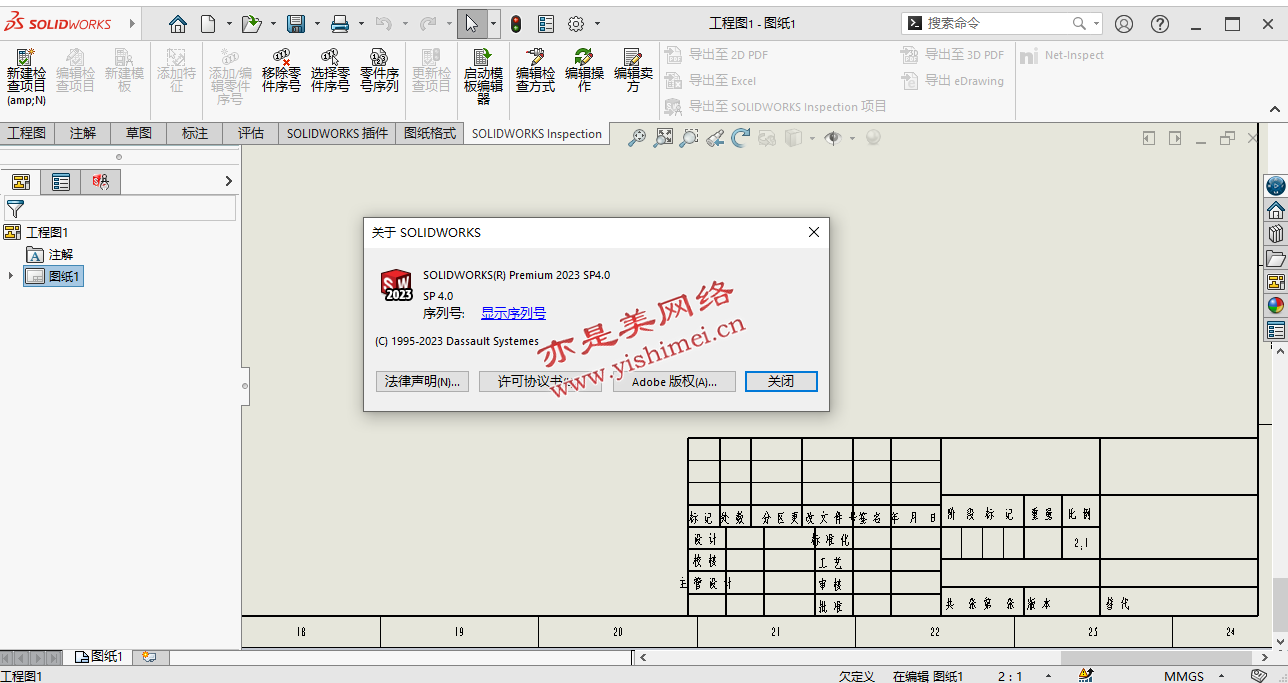Viewport: 1288px width, 683px height.
Task: Click the 显示序列号 link
Action: (x=513, y=313)
